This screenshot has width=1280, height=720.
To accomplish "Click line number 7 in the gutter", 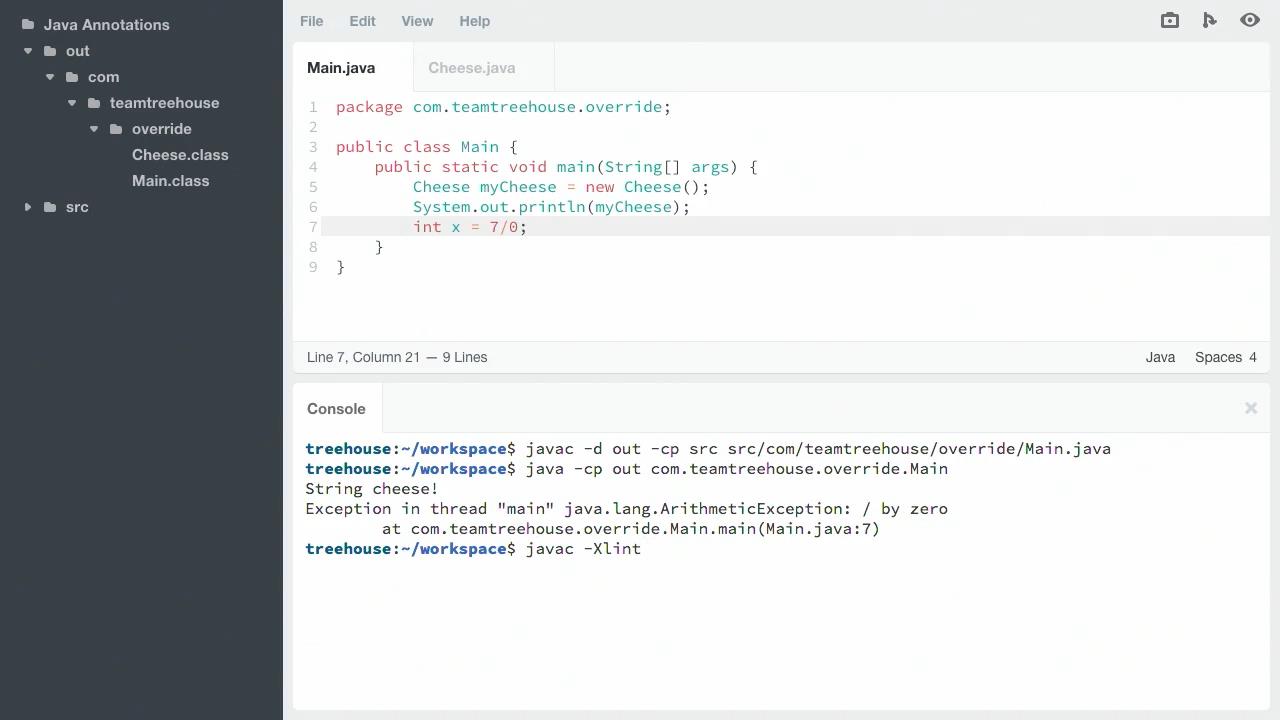I will 313,227.
